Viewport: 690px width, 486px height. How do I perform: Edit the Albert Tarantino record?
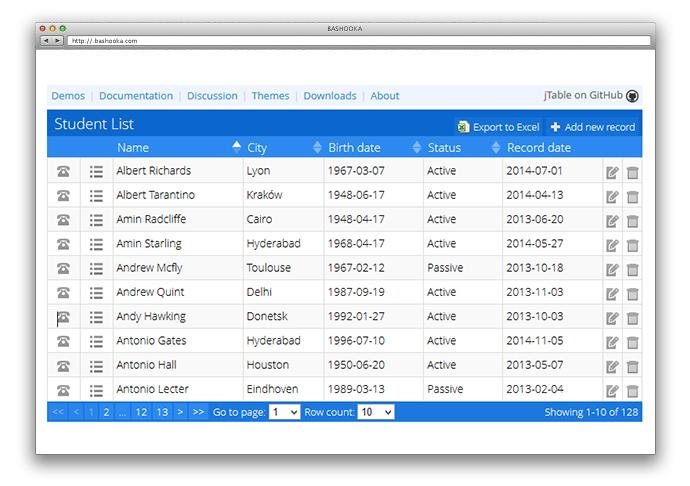pyautogui.click(x=612, y=196)
